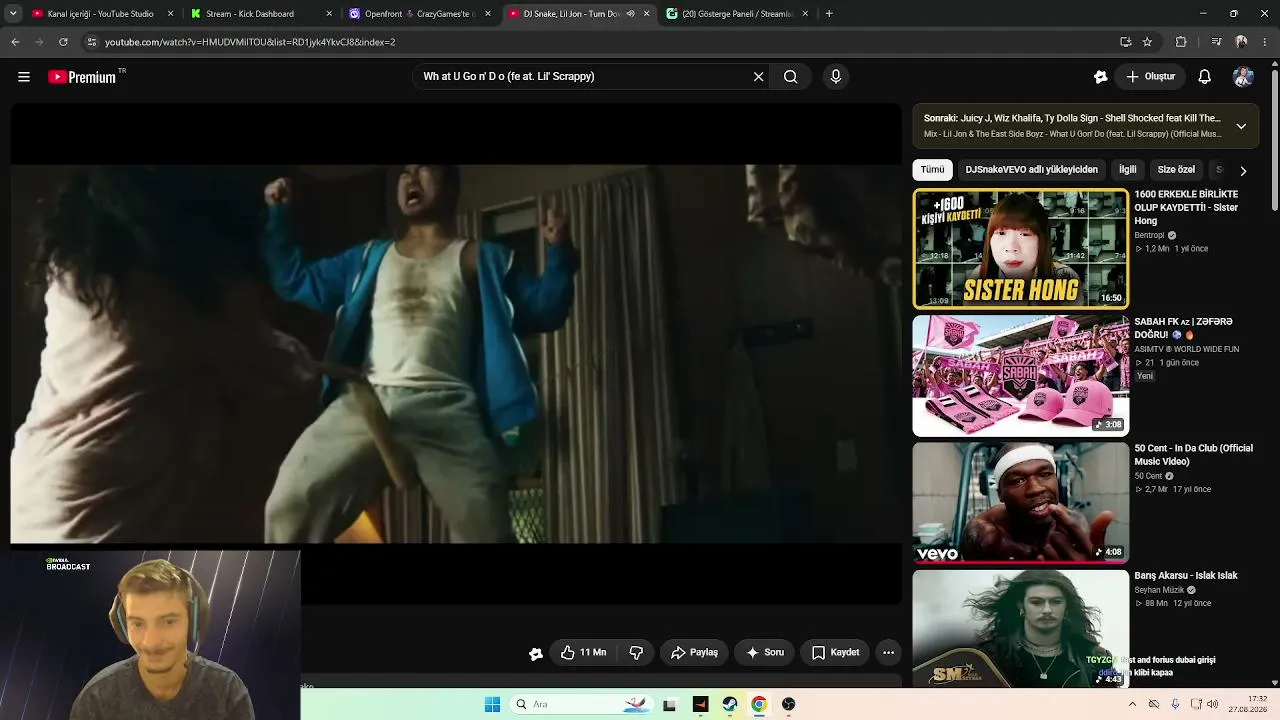Image resolution: width=1280 pixels, height=720 pixels.
Task: Open title 1600 ERKEKLE BİRLİKTE OLUP KAYDETTİ
Action: click(x=1187, y=208)
